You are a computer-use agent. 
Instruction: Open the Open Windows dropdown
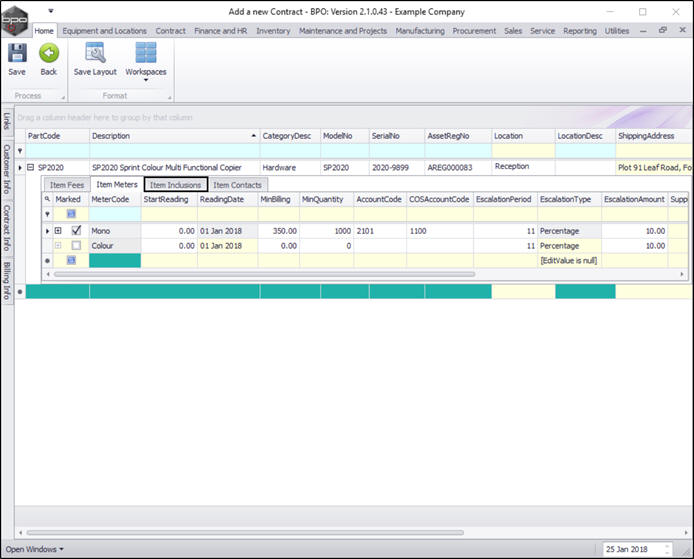(35, 549)
